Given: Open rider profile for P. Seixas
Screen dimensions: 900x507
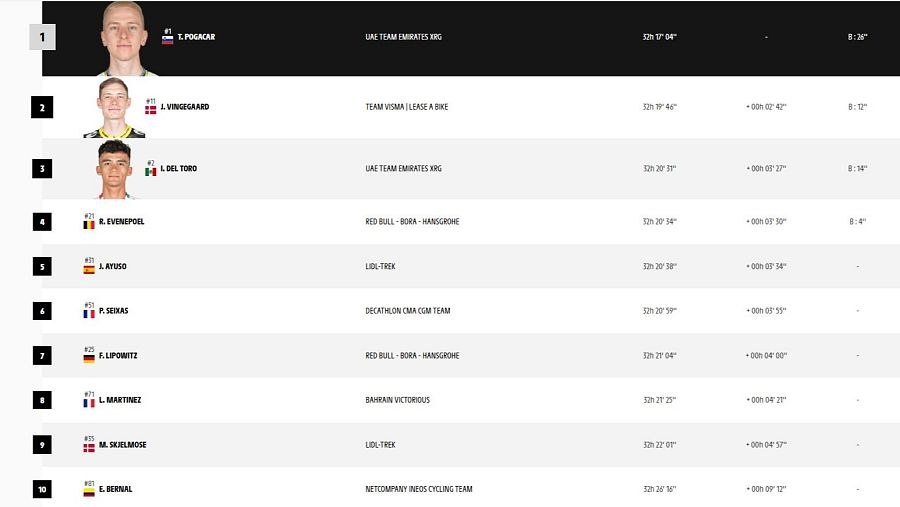Looking at the screenshot, I should (114, 311).
